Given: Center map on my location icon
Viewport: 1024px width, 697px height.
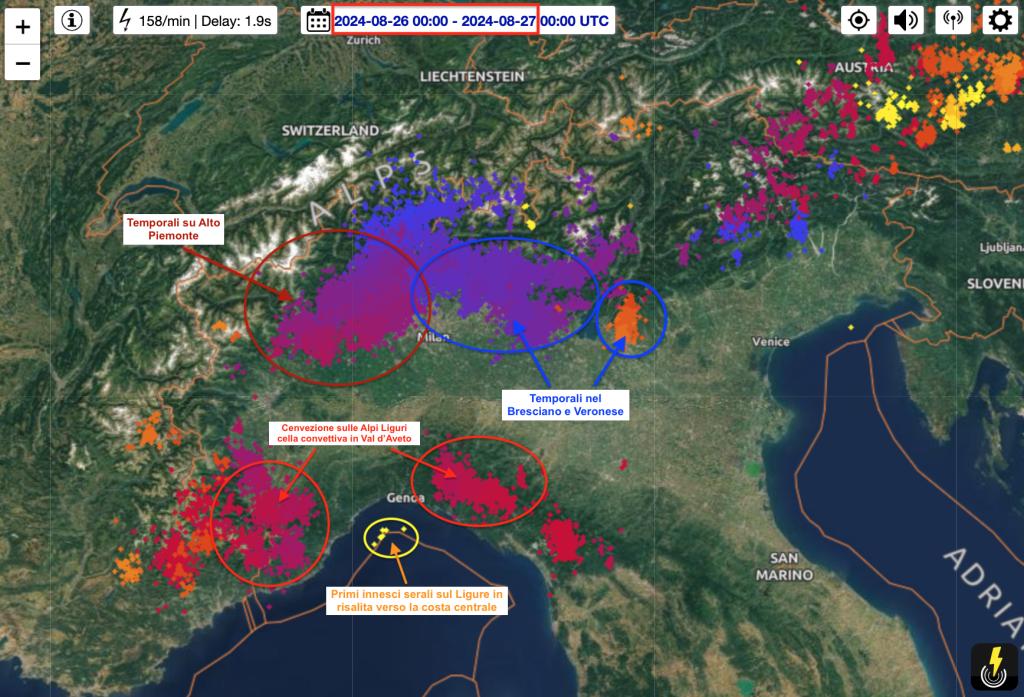Looking at the screenshot, I should click(x=859, y=20).
